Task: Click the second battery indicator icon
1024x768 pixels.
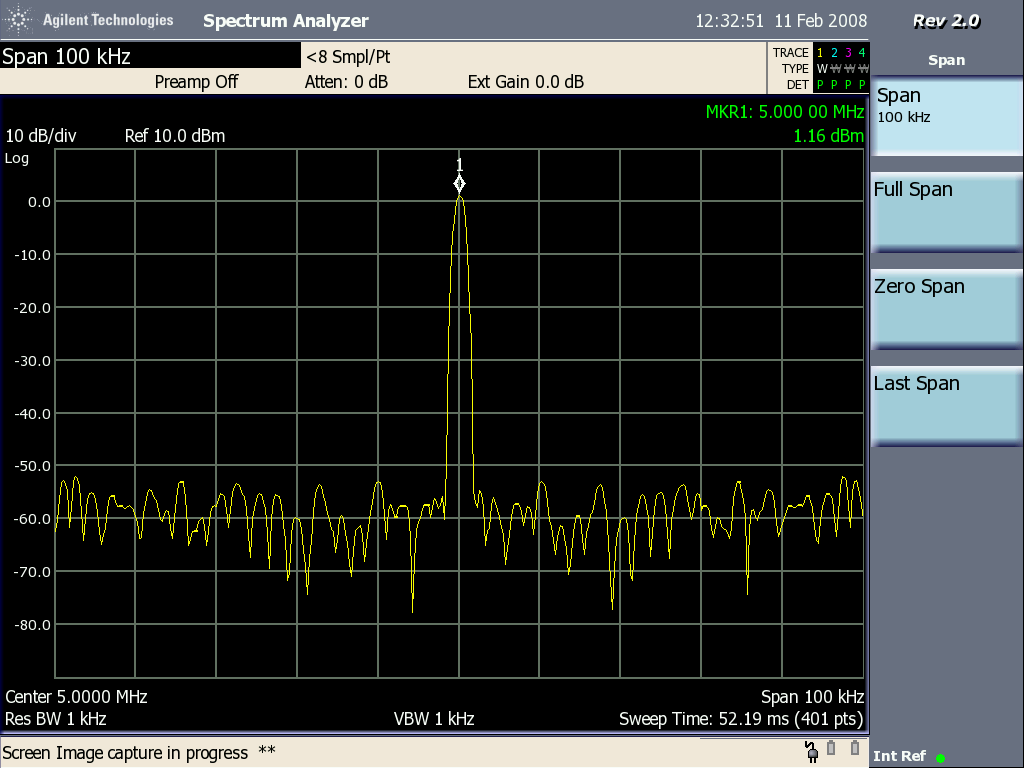Action: [855, 748]
